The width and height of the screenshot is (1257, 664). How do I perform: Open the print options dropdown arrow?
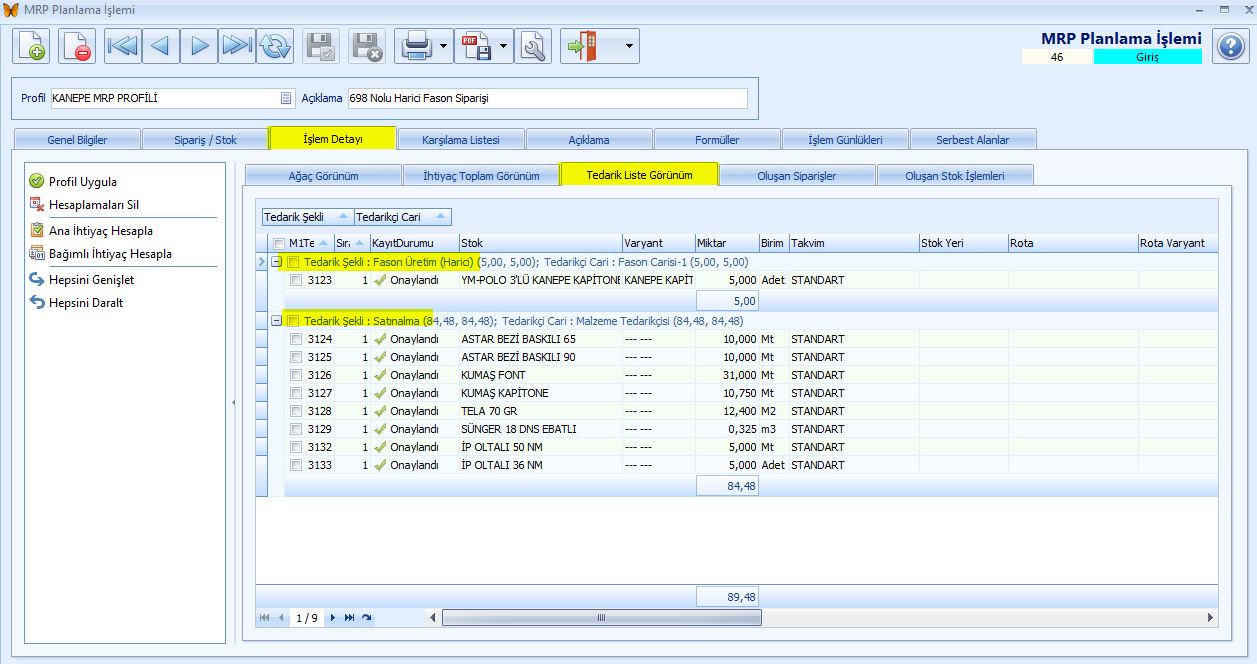[444, 46]
